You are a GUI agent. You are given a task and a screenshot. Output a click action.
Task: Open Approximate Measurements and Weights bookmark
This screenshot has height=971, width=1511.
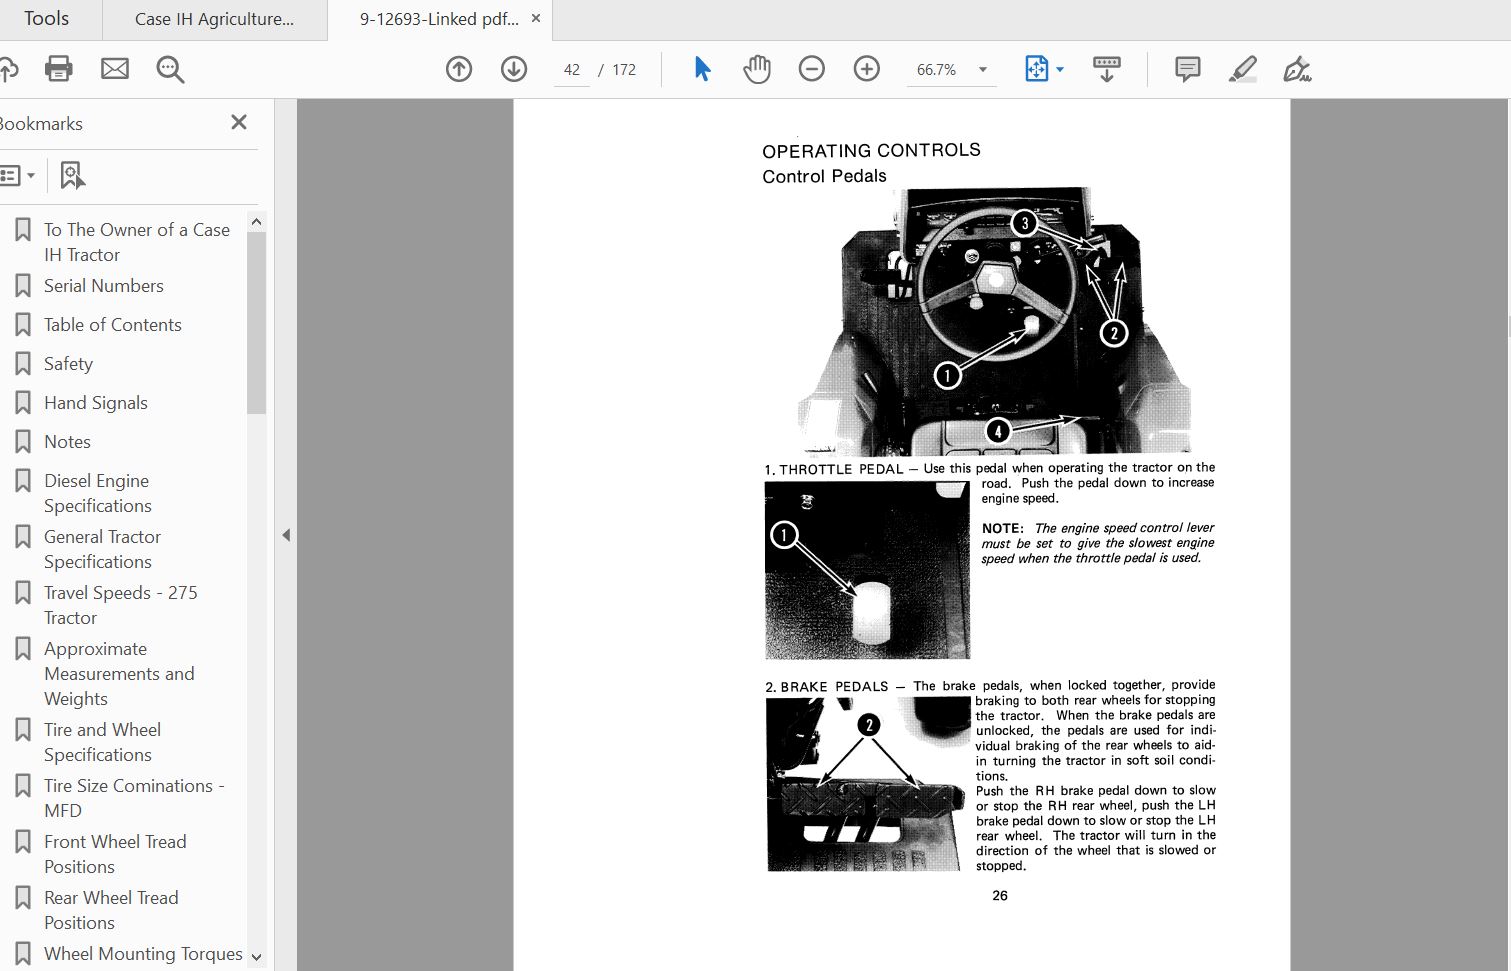point(119,674)
